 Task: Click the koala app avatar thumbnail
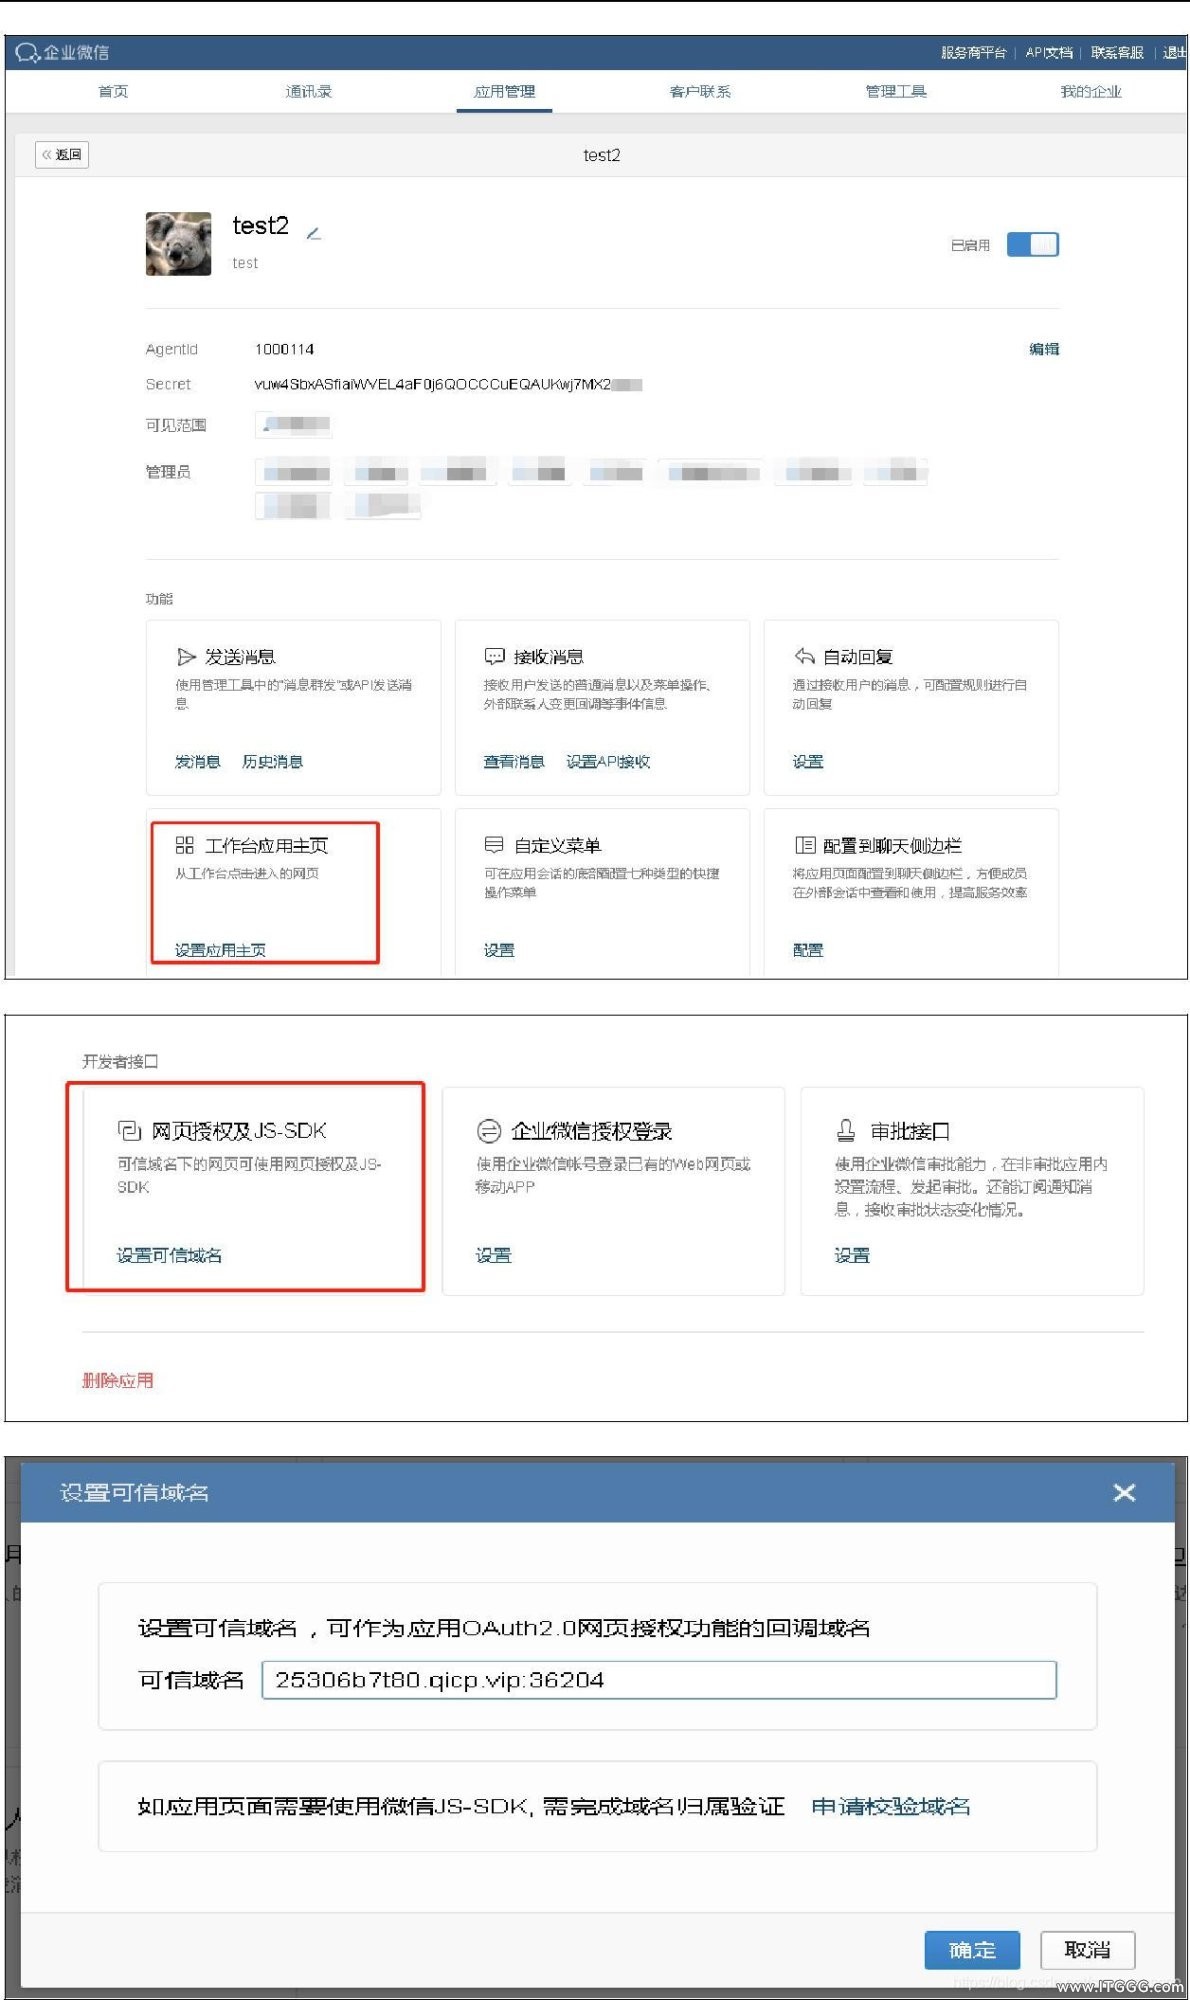coord(179,243)
